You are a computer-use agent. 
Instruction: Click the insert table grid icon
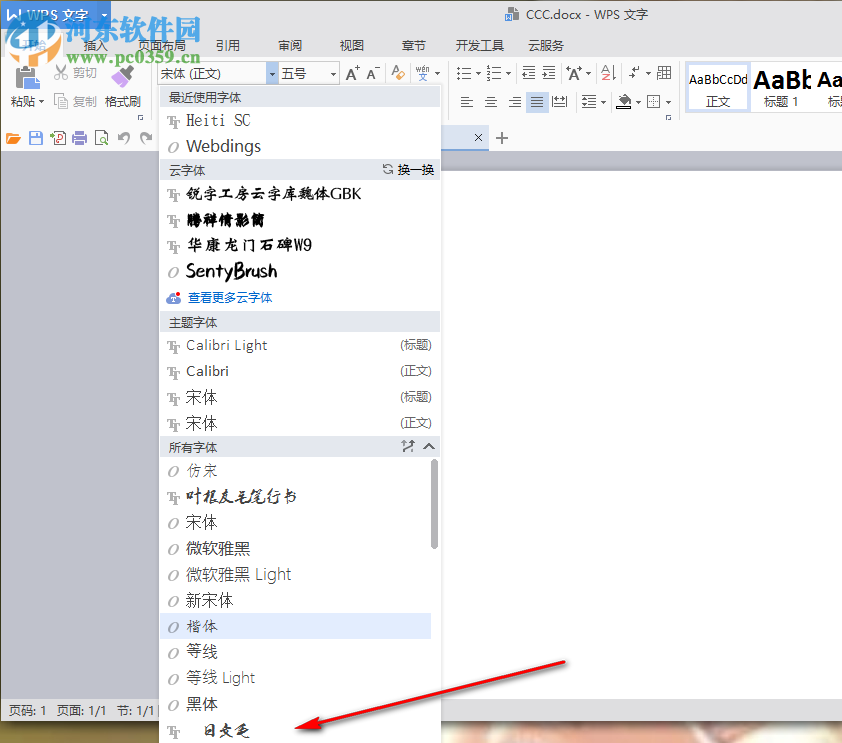664,72
